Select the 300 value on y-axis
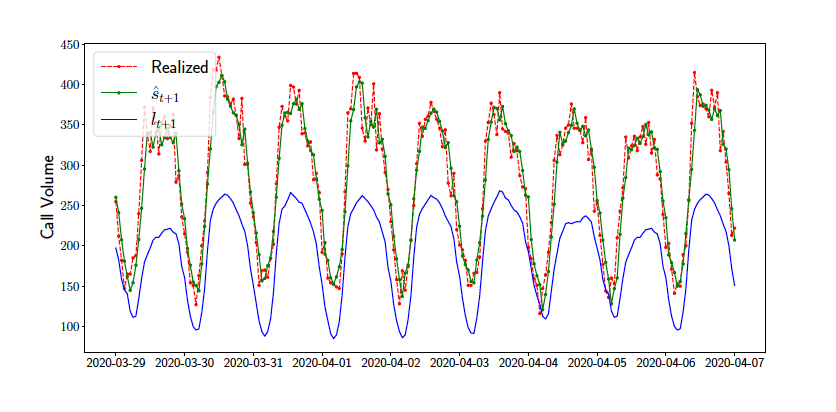836x412 pixels. click(69, 166)
